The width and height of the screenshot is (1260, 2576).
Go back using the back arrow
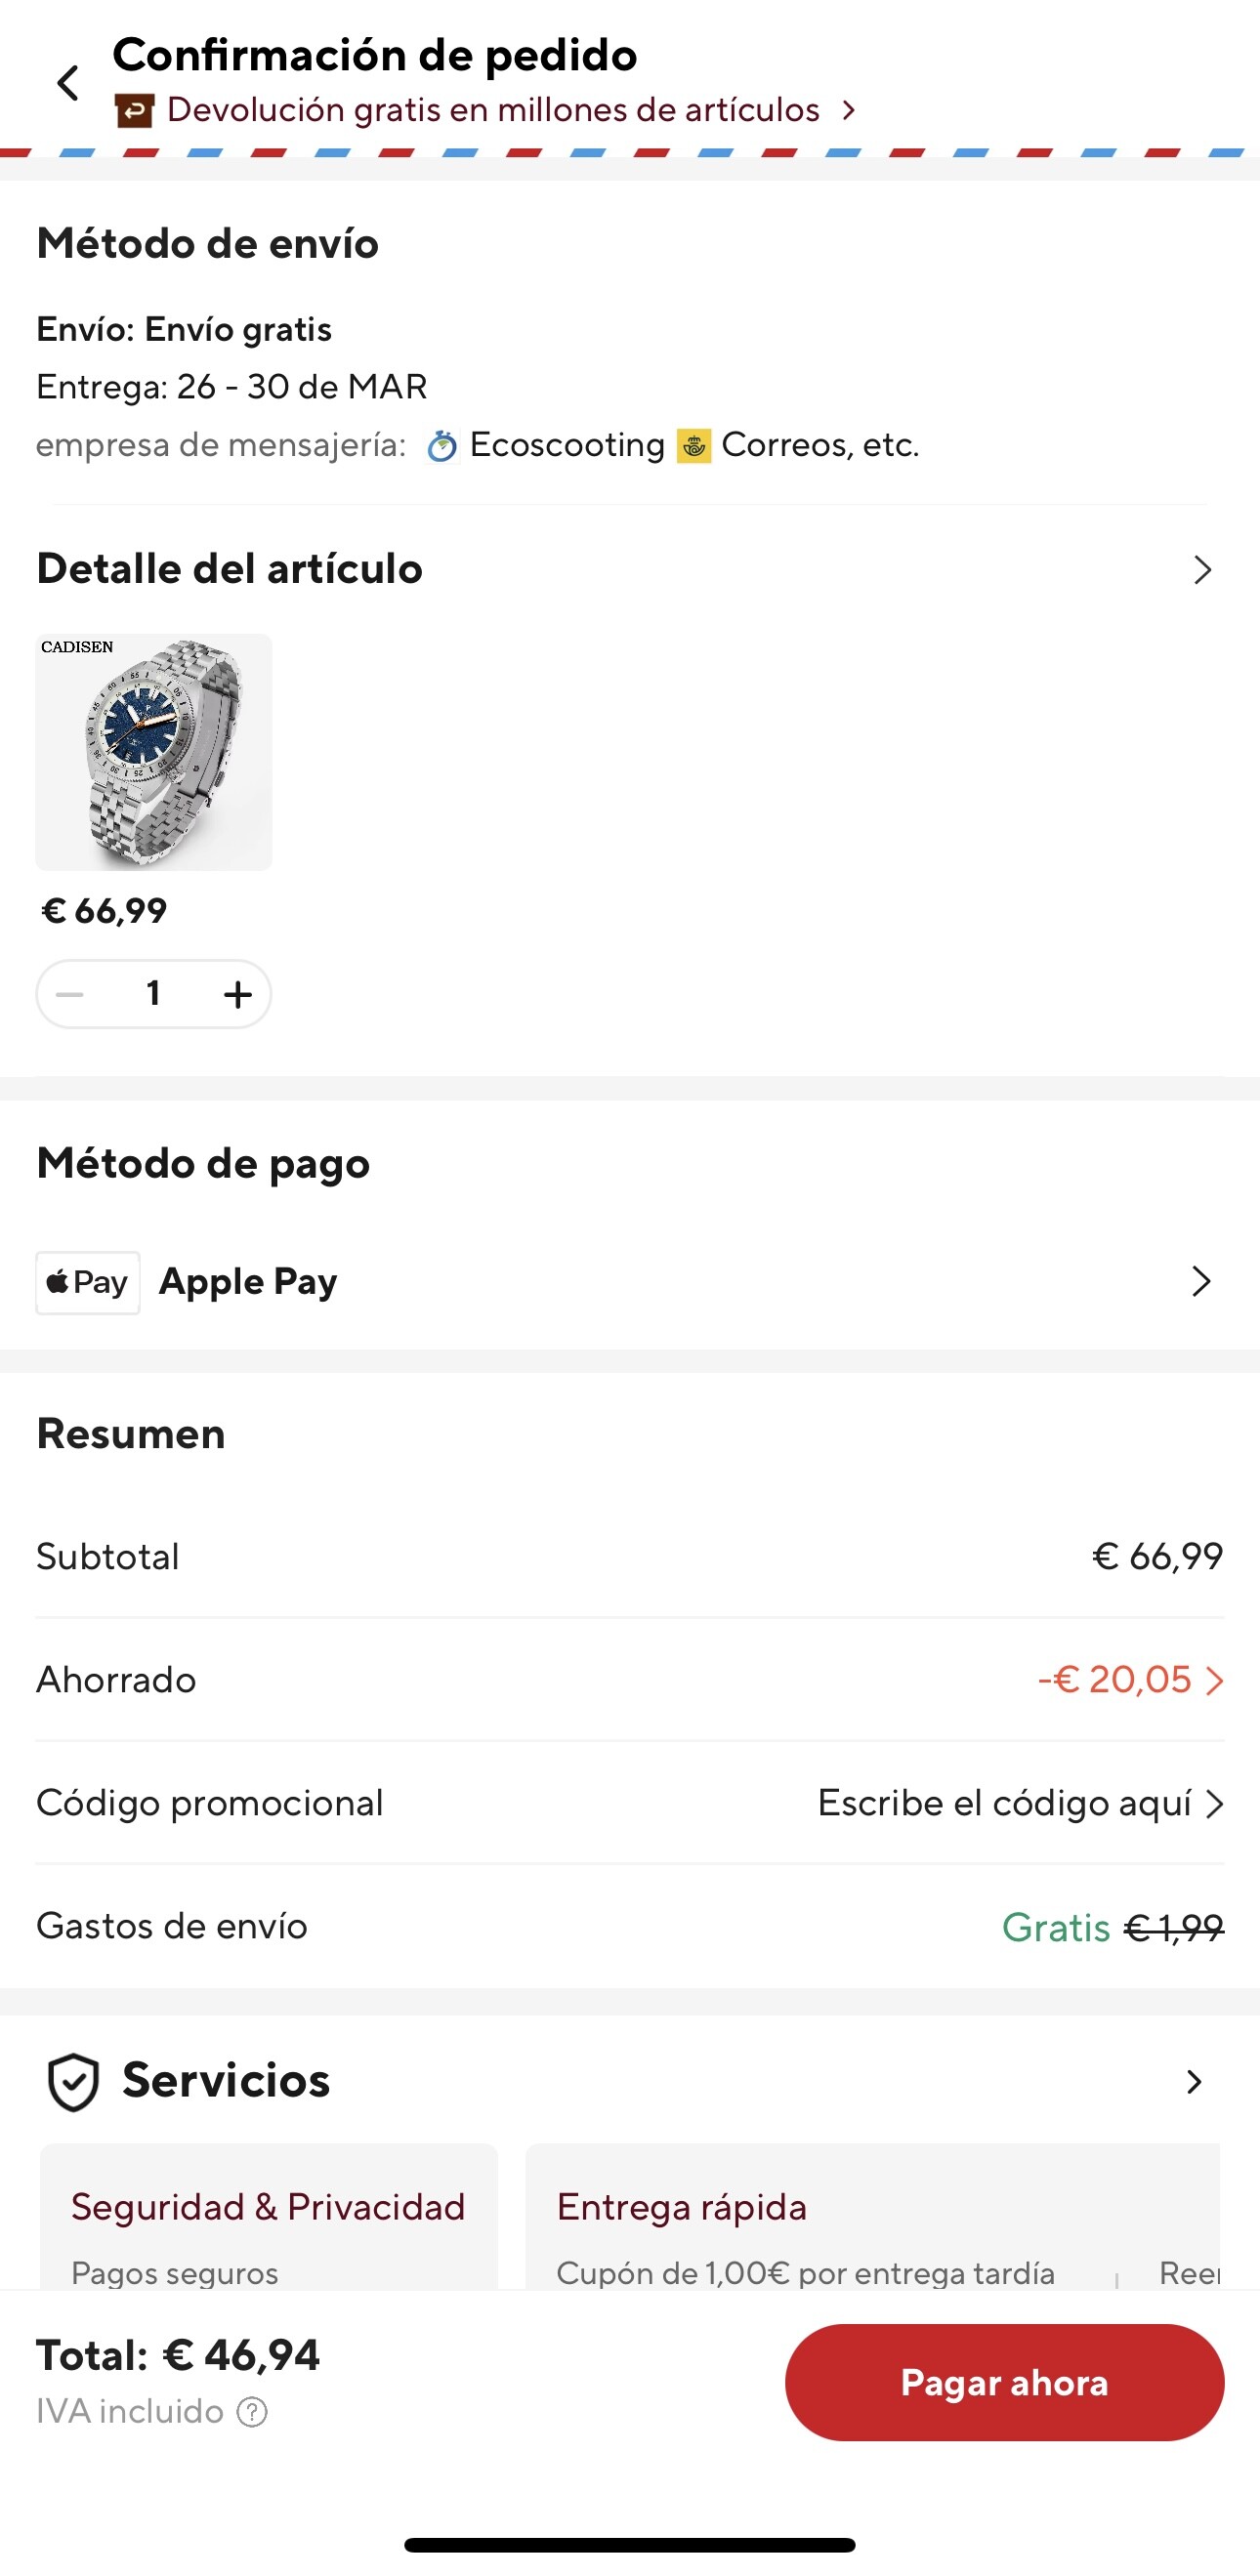tap(68, 83)
